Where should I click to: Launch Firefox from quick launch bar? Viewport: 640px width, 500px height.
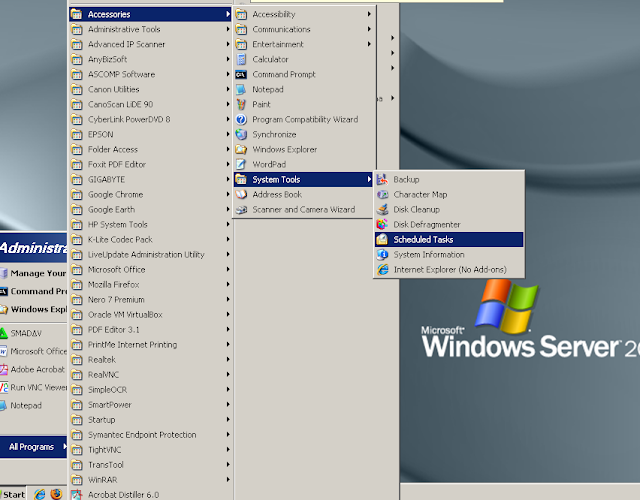click(56, 494)
